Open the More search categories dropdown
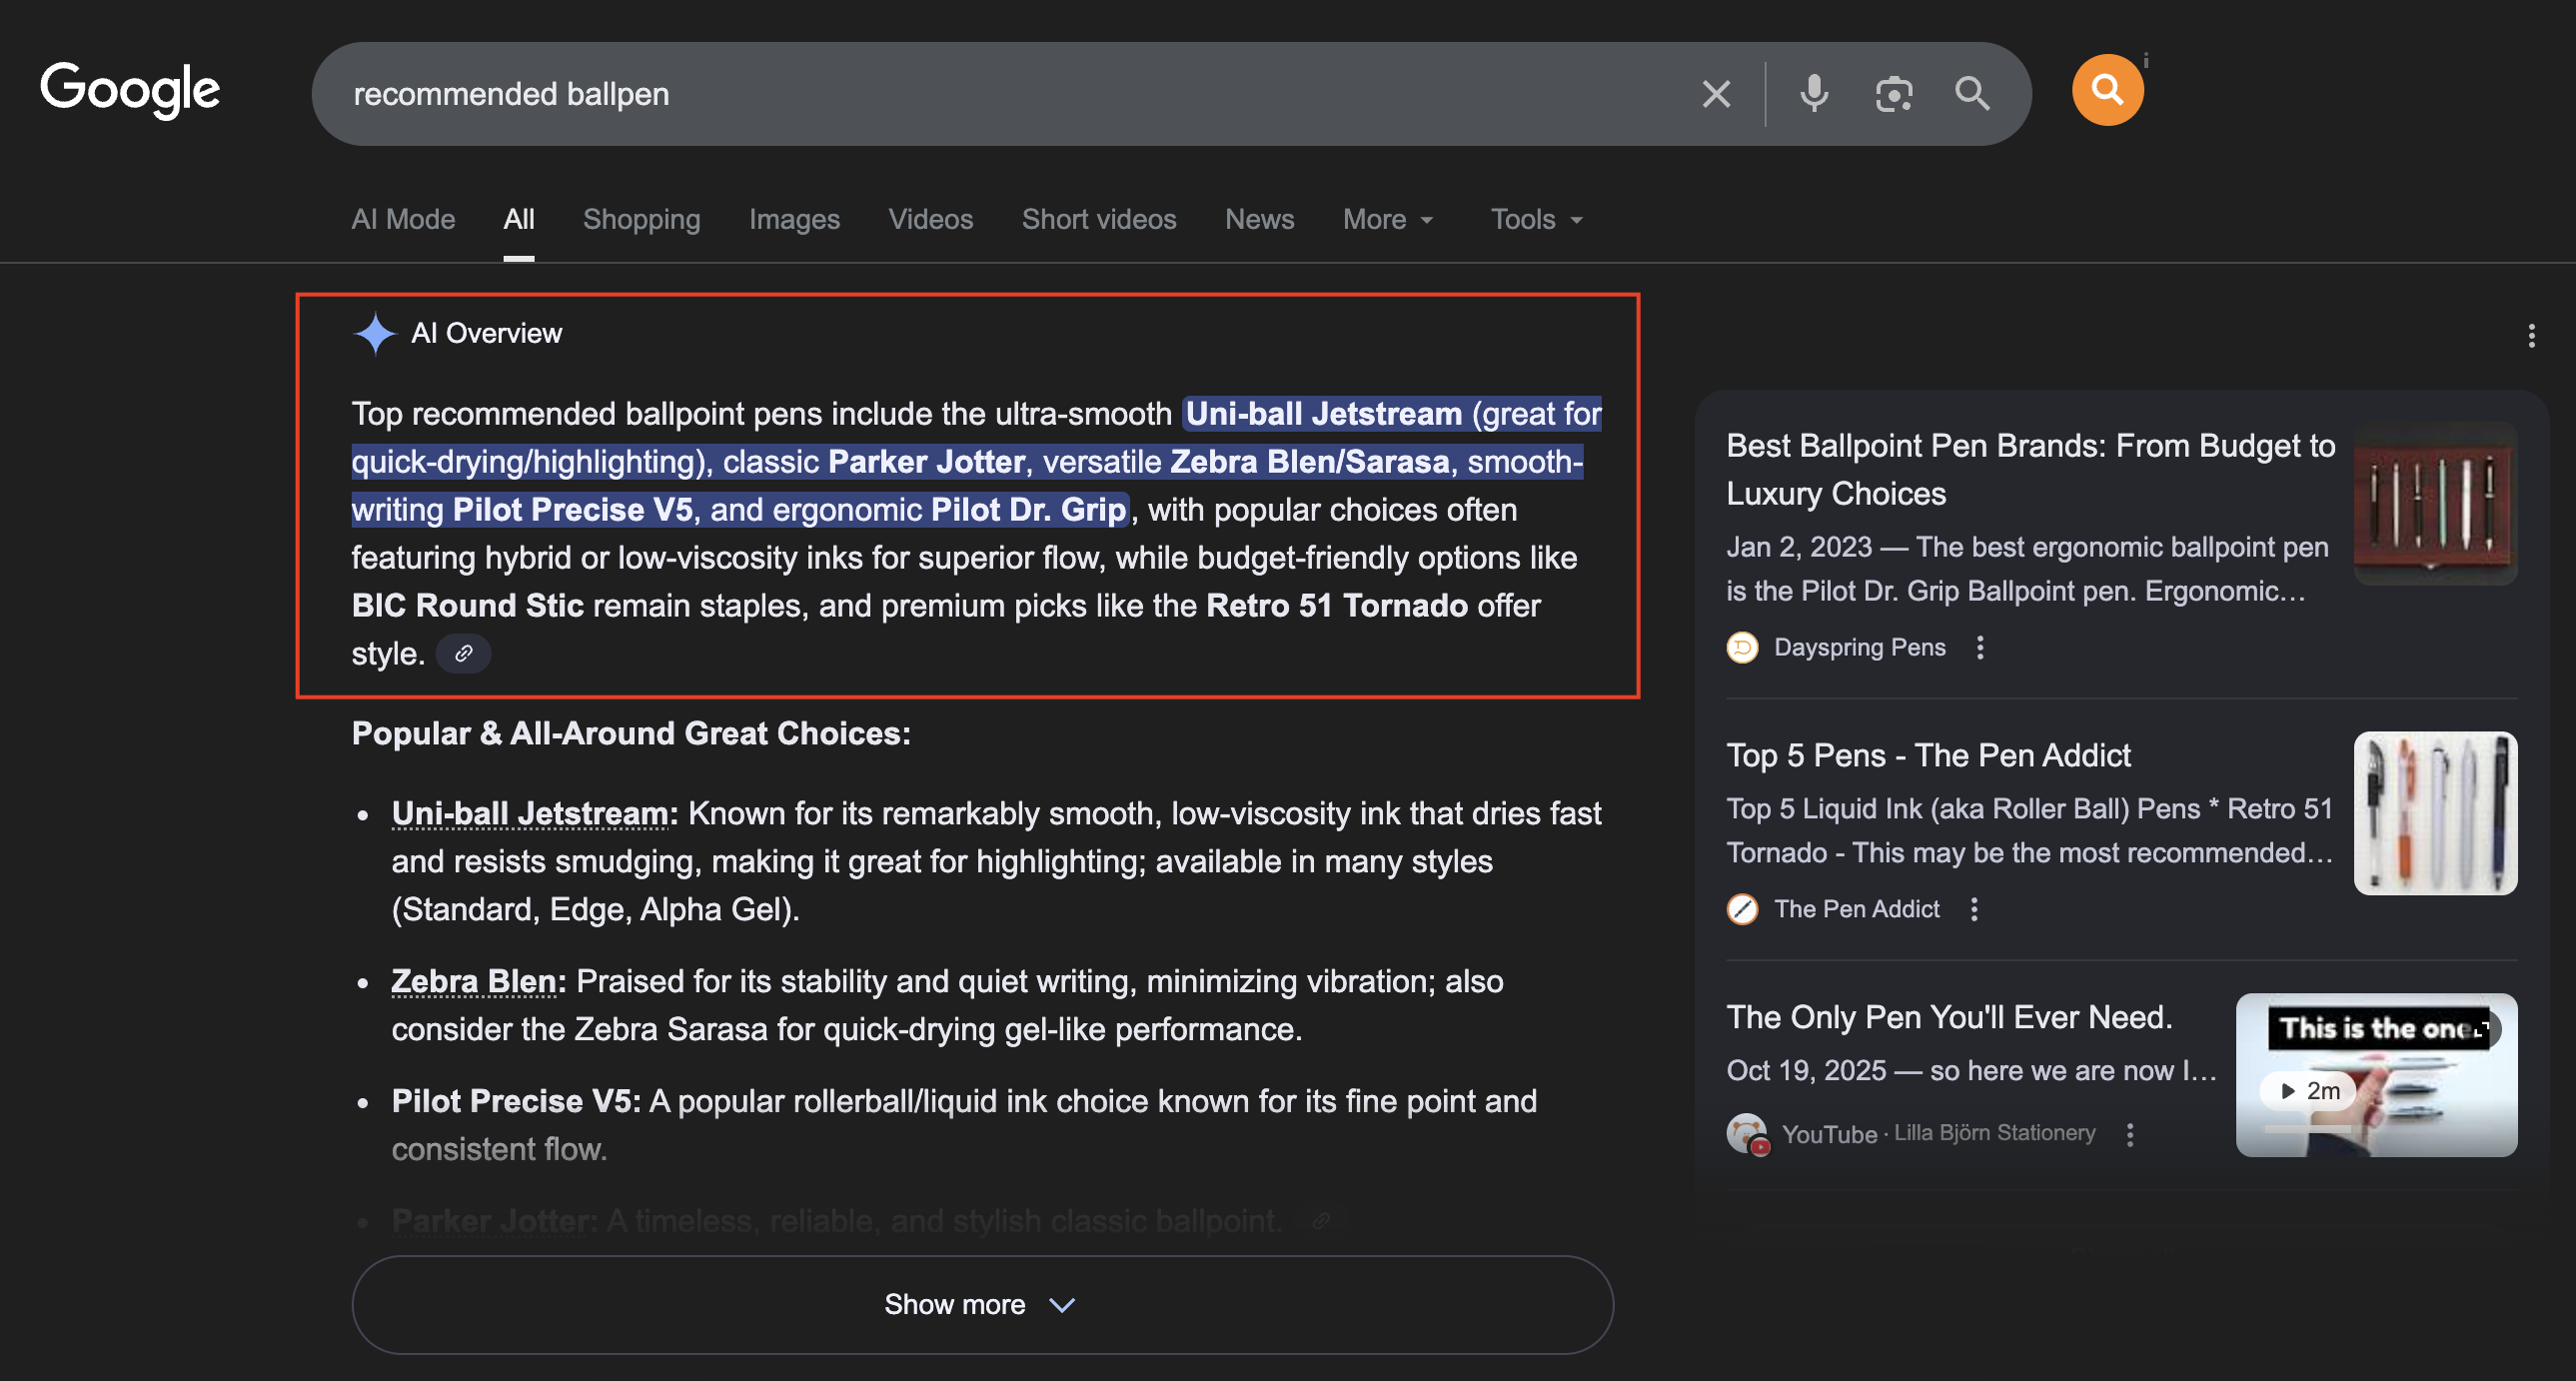 point(1388,219)
